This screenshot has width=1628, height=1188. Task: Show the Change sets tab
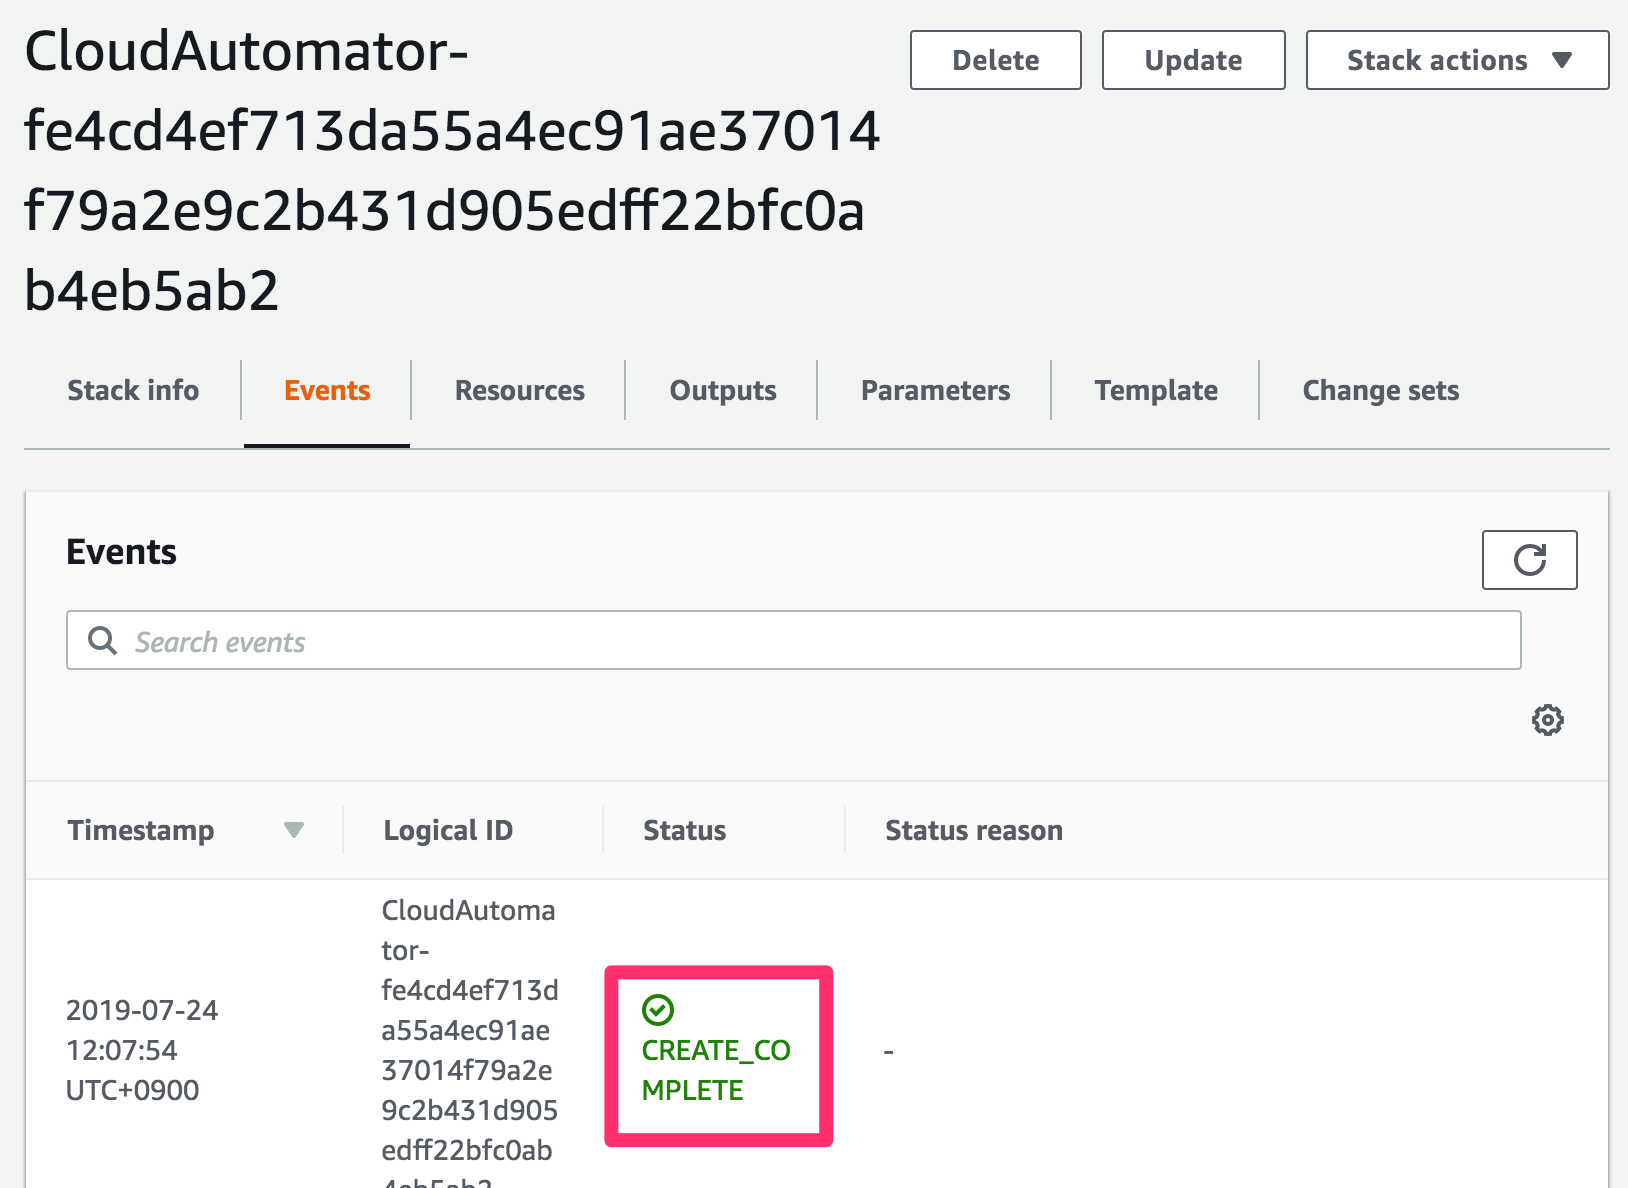1380,390
